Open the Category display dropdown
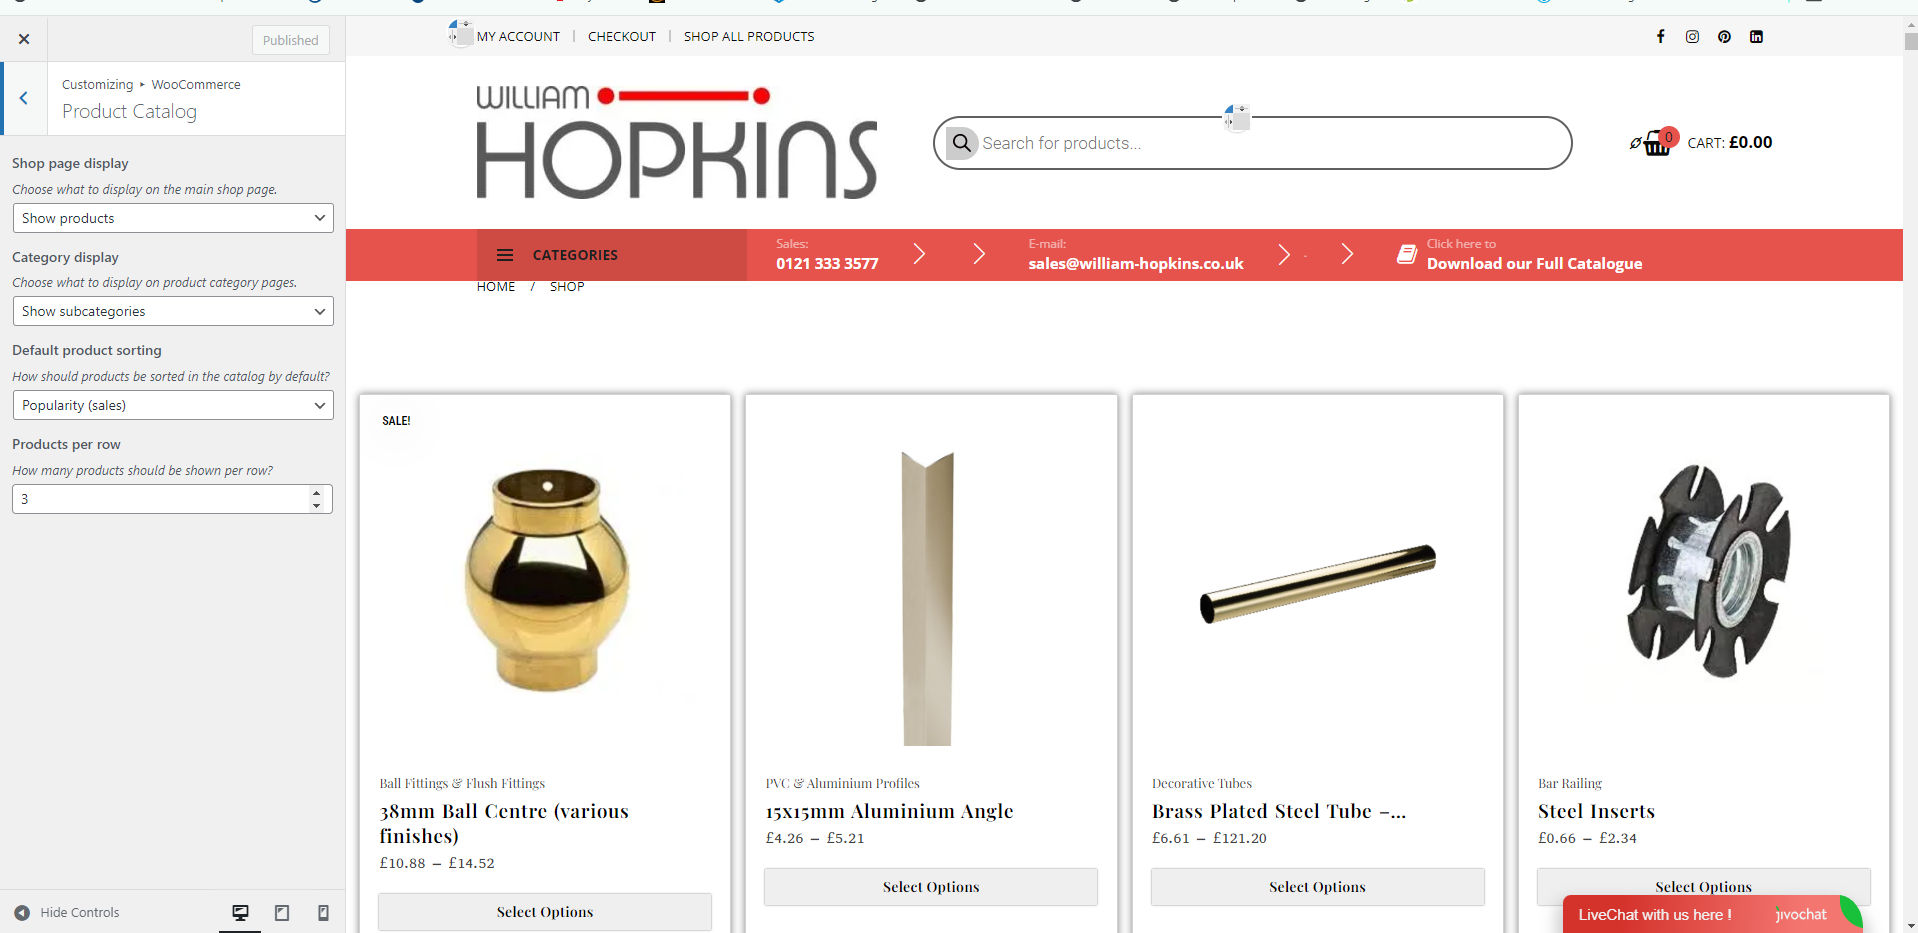Viewport: 1918px width, 933px height. click(173, 311)
